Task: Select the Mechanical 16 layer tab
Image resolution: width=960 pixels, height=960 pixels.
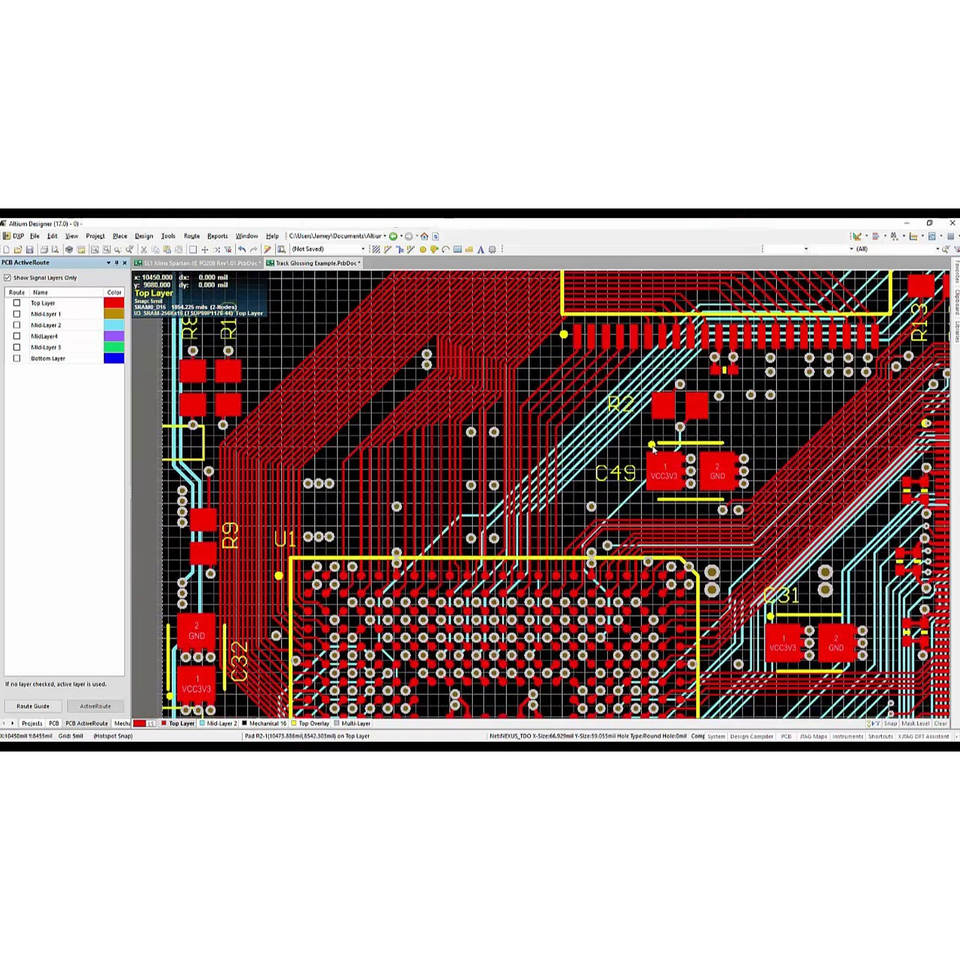Action: click(x=264, y=723)
